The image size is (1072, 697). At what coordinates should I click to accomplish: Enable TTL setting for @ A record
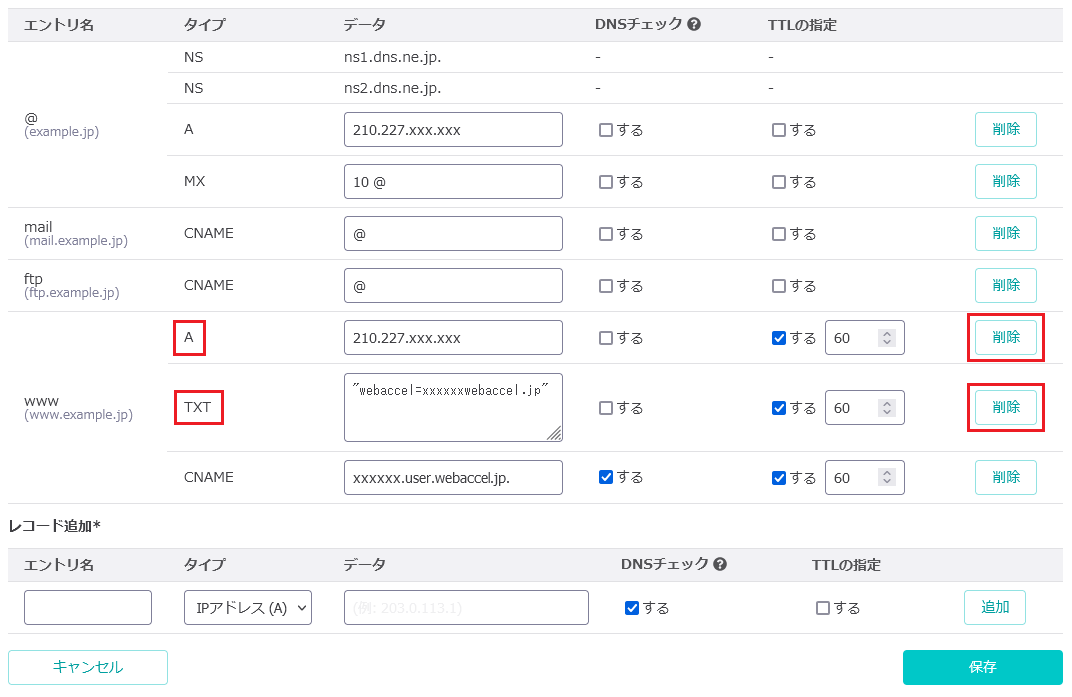point(779,130)
